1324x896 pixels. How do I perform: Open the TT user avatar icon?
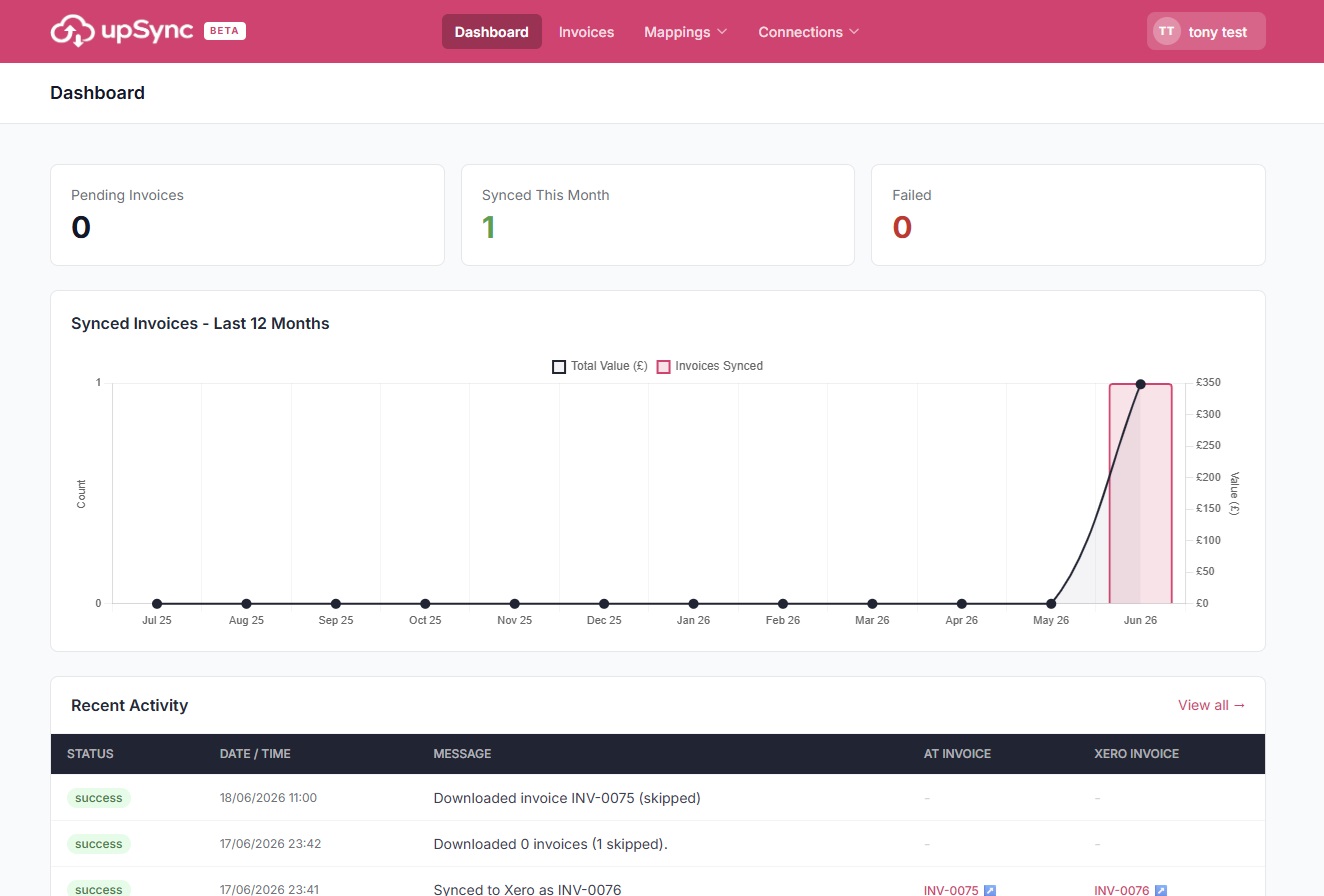click(x=1166, y=31)
